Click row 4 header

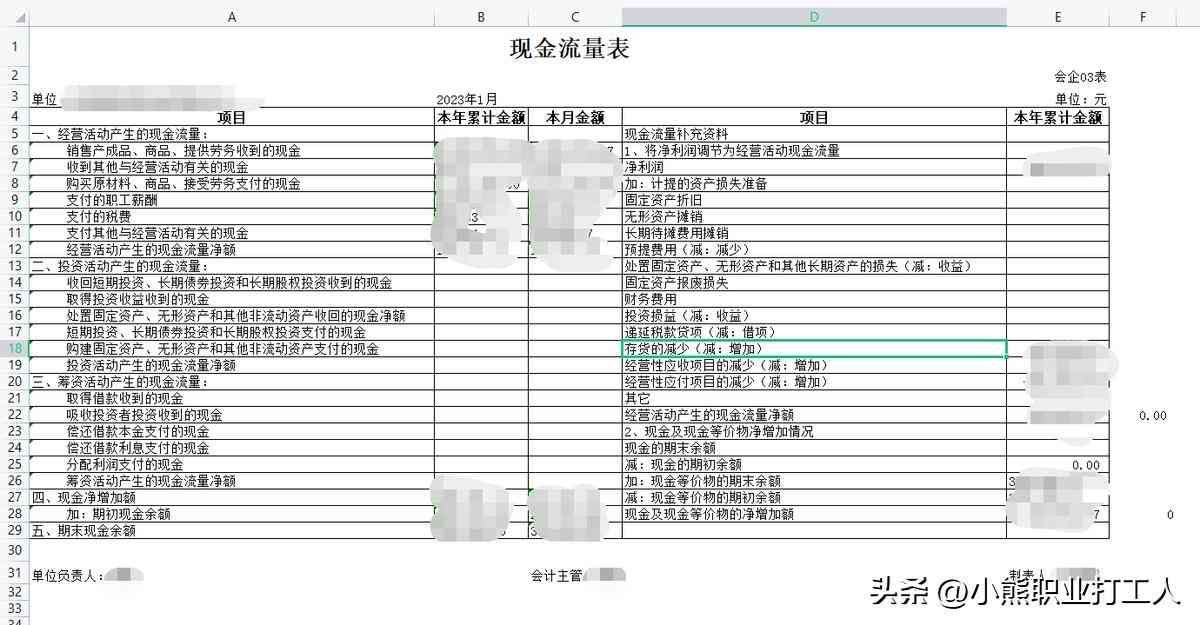point(14,117)
